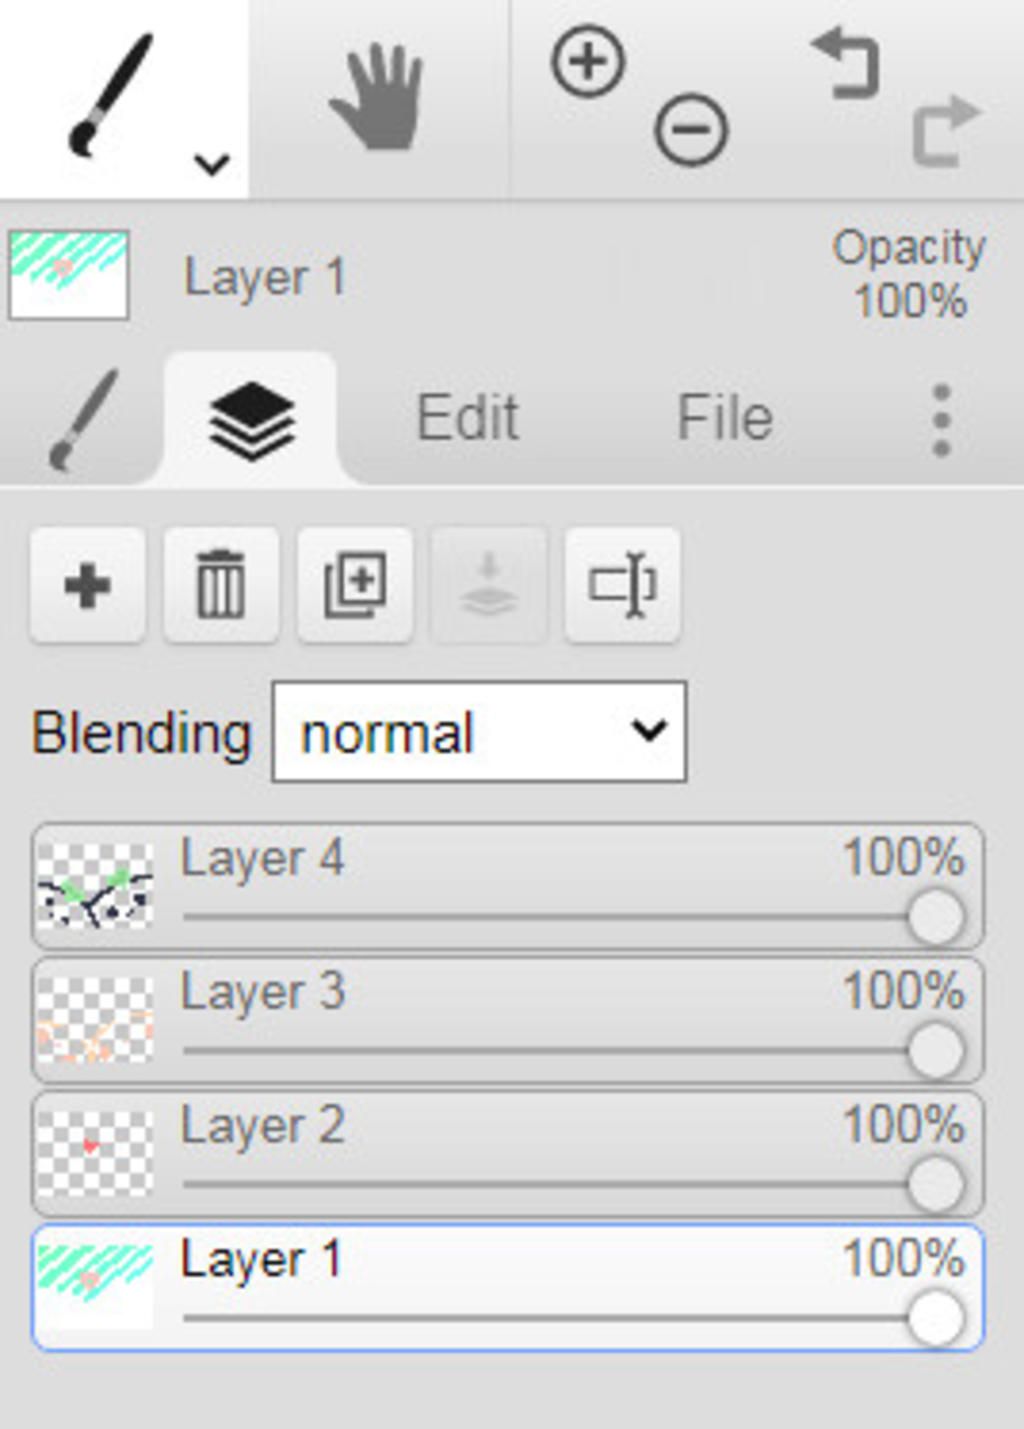Screen dimensions: 1024x1429
Task: Click the merge-down layer icon
Action: 489,585
